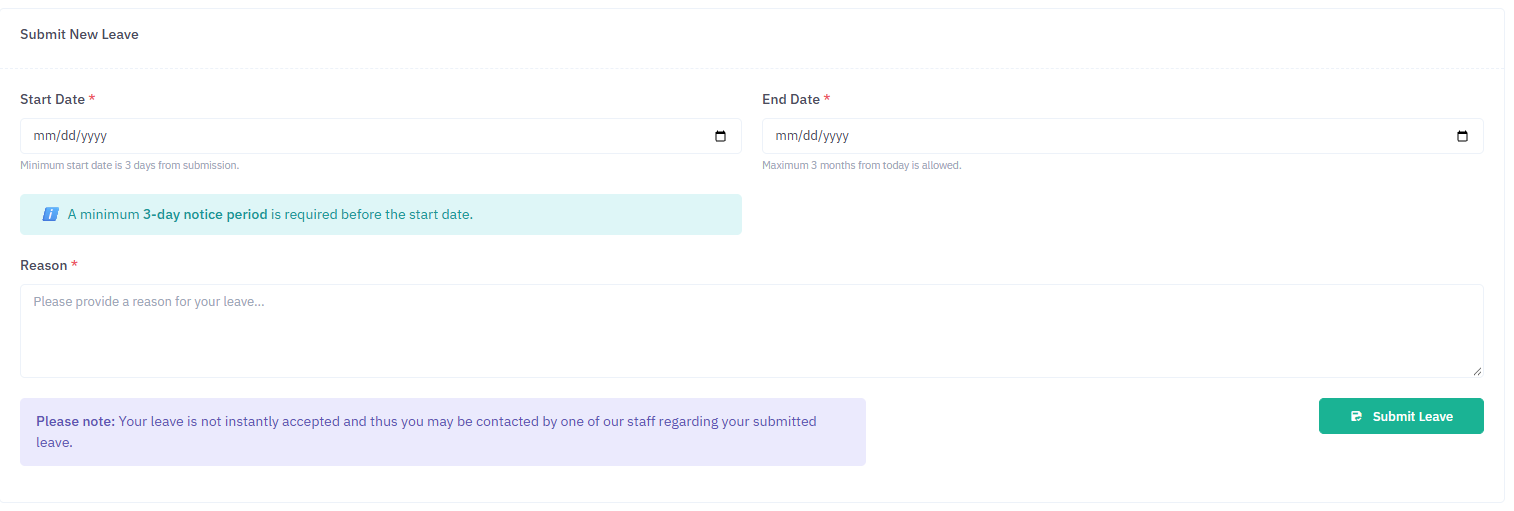Viewport: 1514px width, 511px height.
Task: Click the 'Submit New Leave' heading
Action: [79, 34]
